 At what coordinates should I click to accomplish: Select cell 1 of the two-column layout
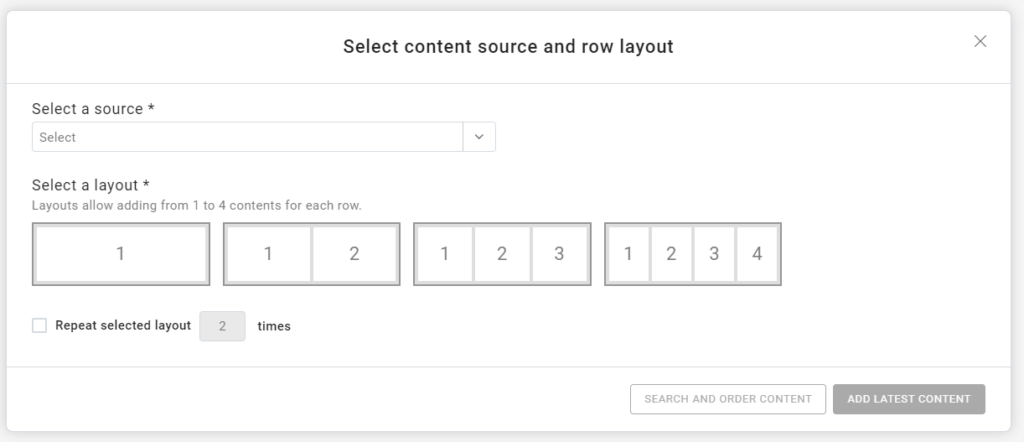tap(268, 254)
